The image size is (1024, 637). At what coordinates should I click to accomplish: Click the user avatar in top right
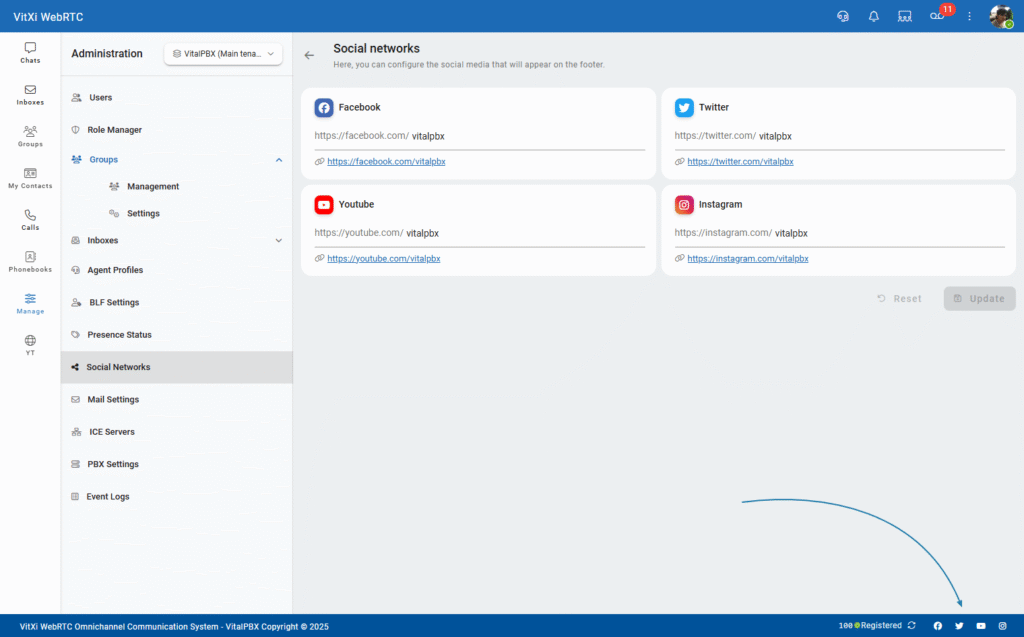click(1000, 16)
